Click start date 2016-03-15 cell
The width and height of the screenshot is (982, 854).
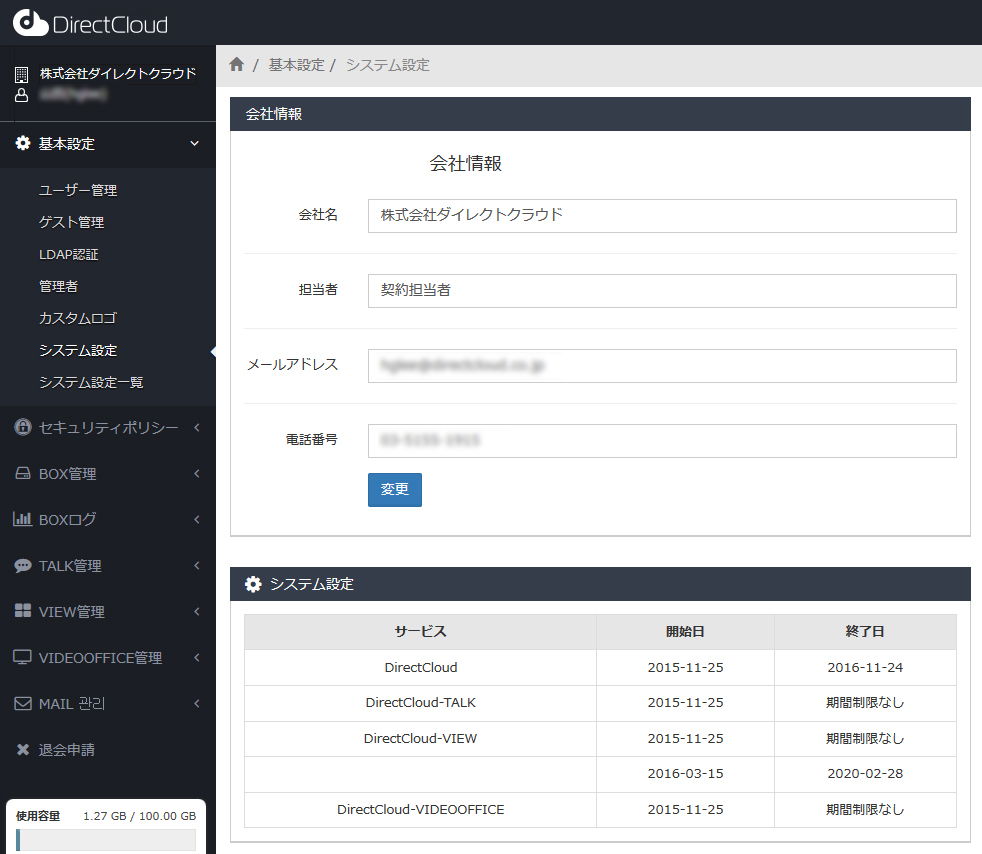click(685, 774)
